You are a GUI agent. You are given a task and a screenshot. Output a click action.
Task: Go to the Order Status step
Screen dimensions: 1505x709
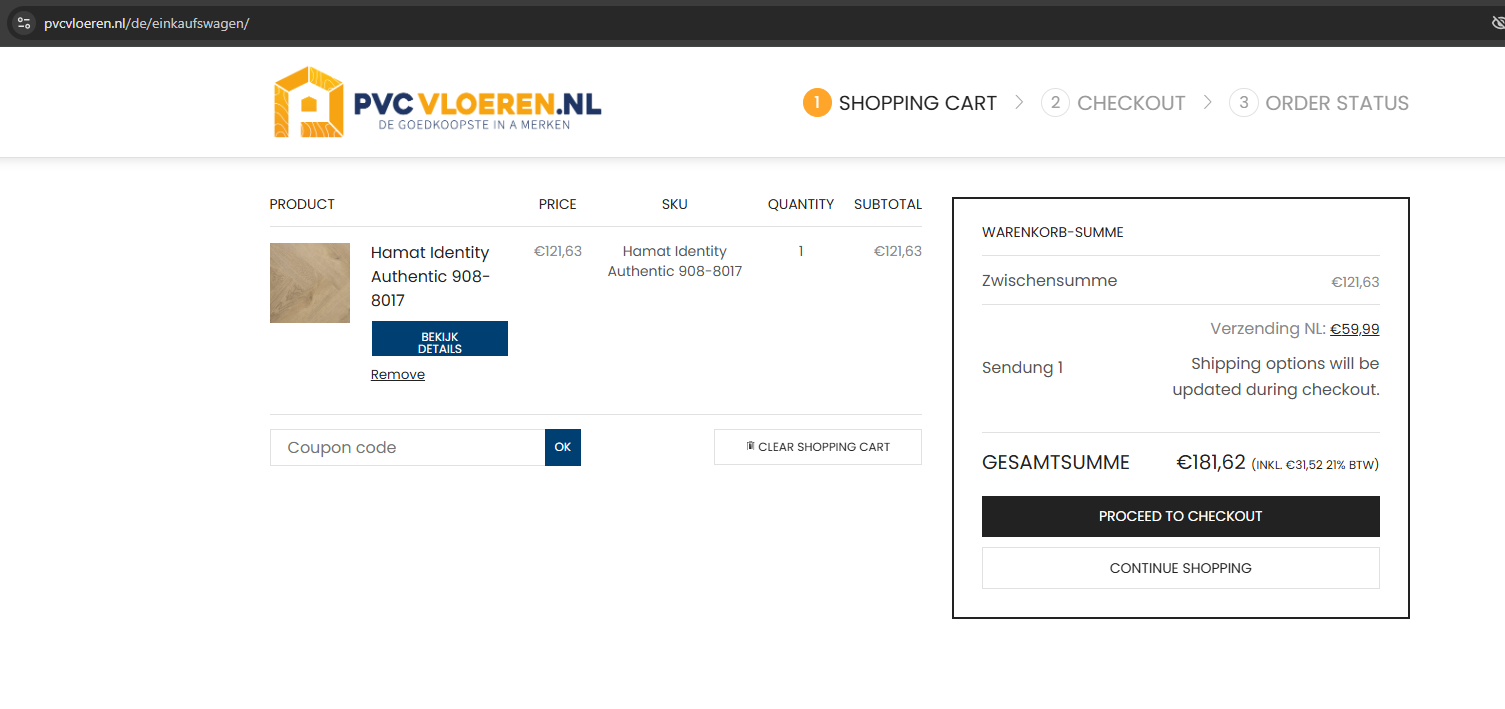1319,103
